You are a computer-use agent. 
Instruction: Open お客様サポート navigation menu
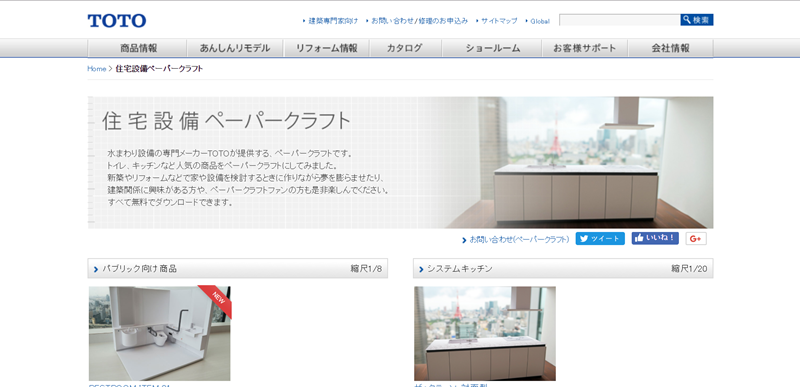point(585,48)
